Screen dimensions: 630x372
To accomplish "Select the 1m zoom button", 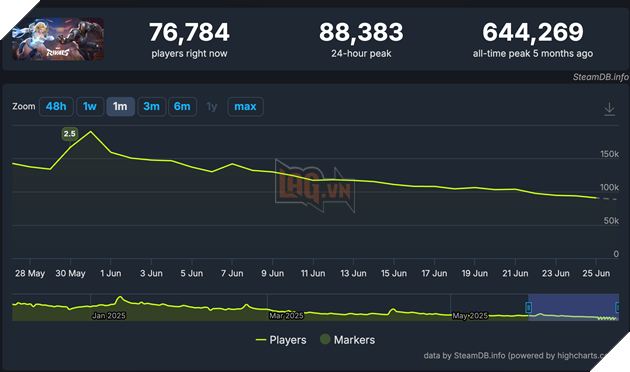I will coord(120,106).
